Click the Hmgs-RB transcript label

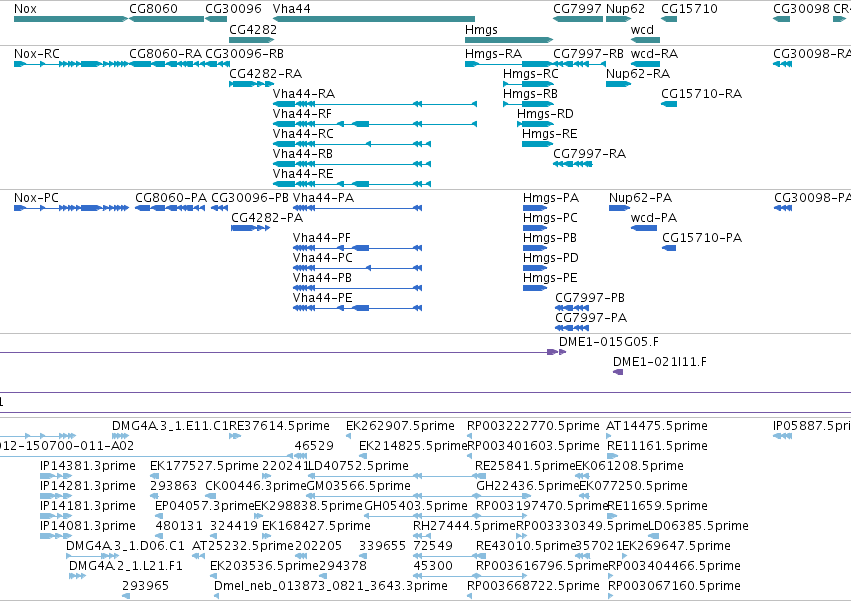(x=530, y=94)
